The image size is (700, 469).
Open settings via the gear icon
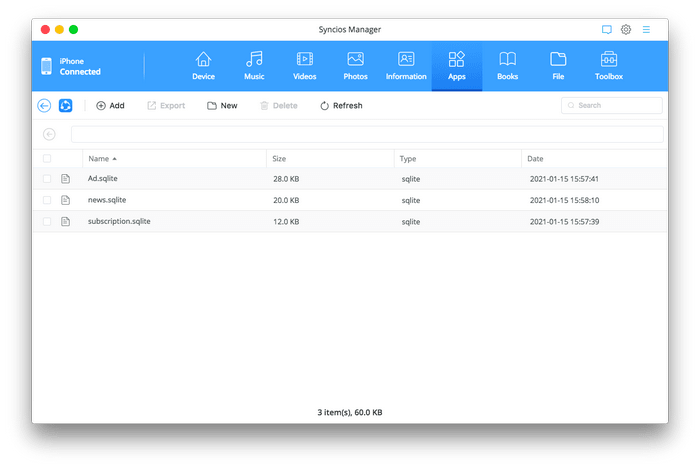coord(626,29)
